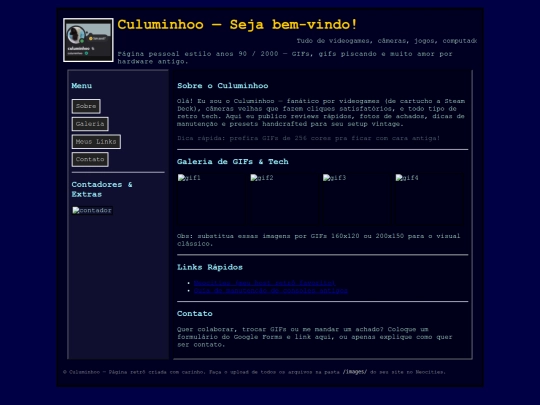Image resolution: width=540 pixels, height=405 pixels.
Task: Select the Contato menu button
Action: pyautogui.click(x=90, y=159)
